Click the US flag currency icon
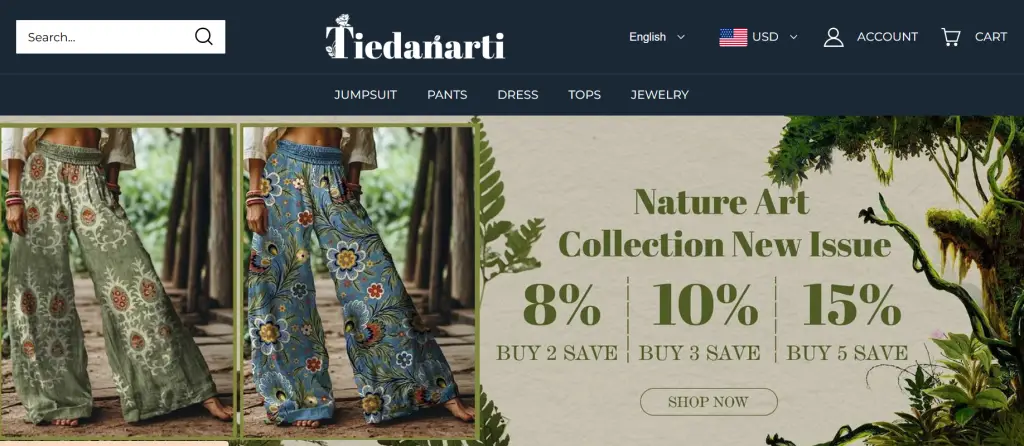 pos(733,37)
